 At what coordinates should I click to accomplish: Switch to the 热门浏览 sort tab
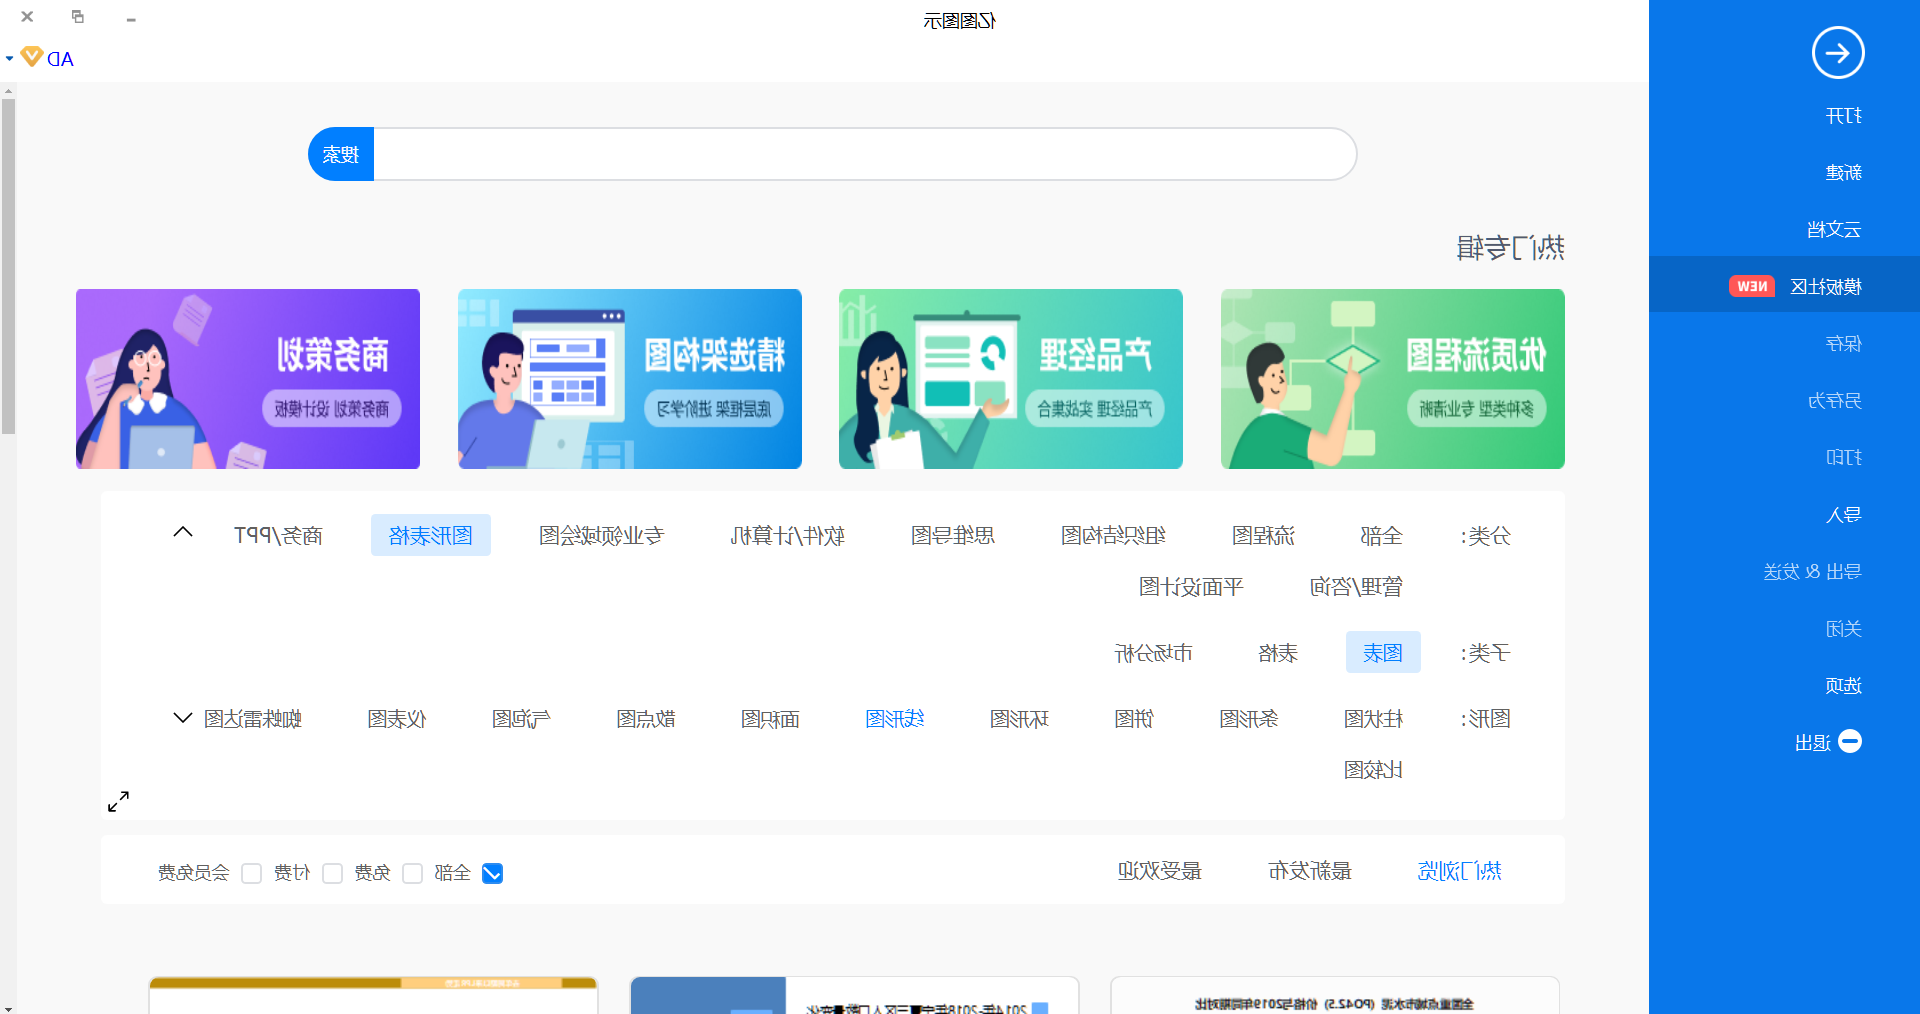1459,871
